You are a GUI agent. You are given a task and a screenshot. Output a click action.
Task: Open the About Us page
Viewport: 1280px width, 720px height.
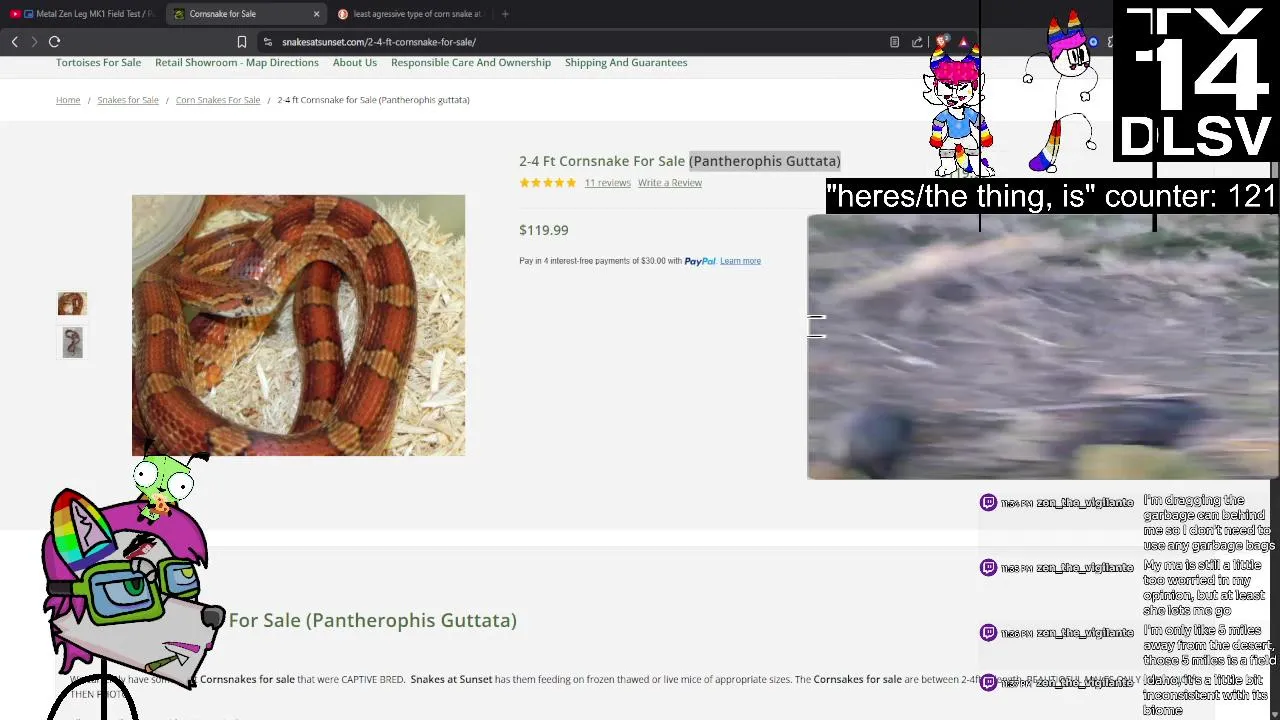[x=355, y=62]
